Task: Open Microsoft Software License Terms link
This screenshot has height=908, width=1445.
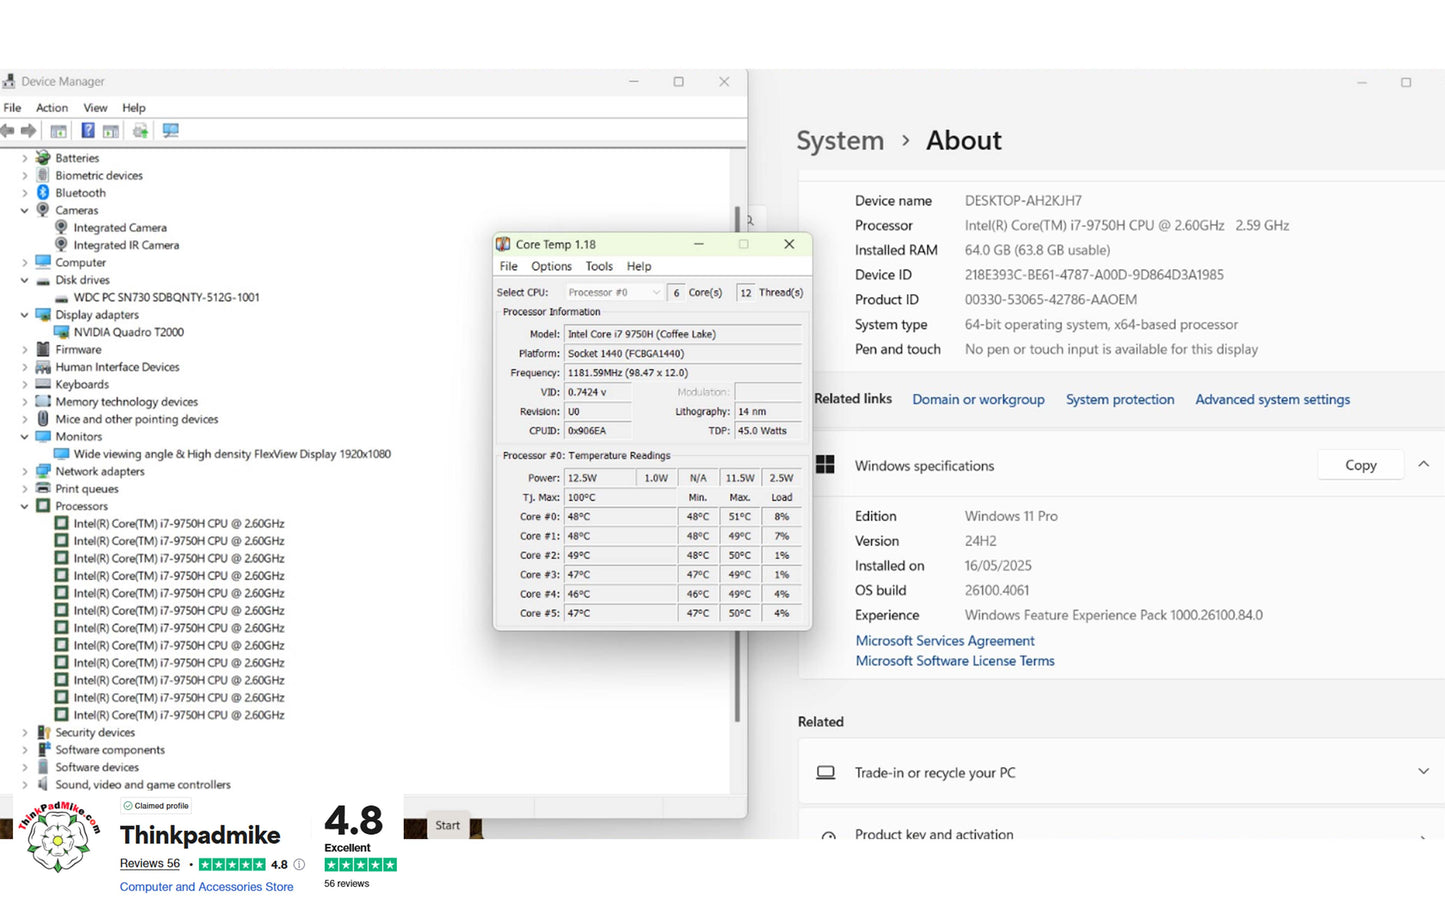Action: click(x=955, y=661)
